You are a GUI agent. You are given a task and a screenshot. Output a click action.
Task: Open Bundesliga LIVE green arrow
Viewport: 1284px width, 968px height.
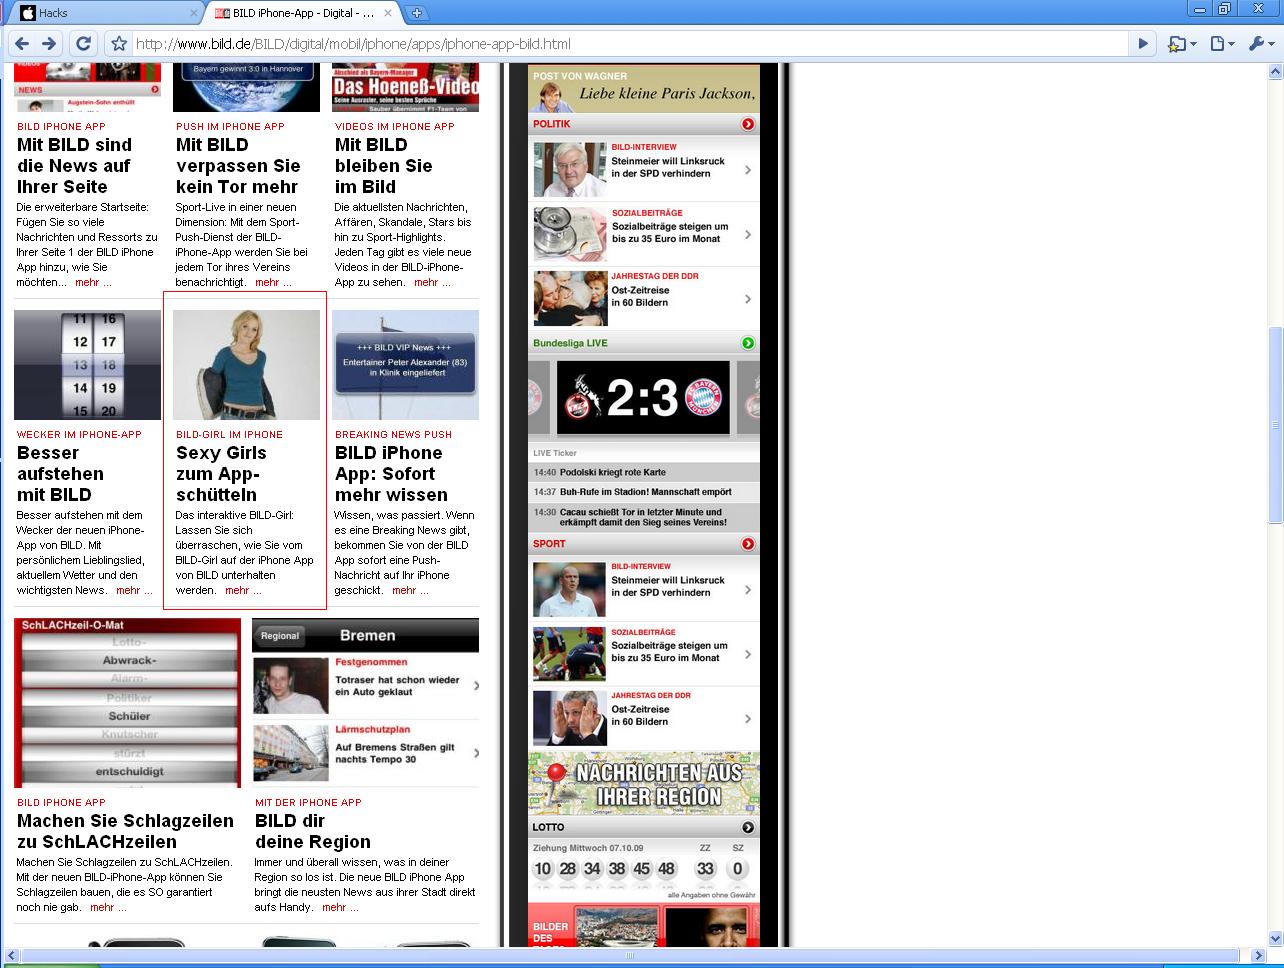(x=748, y=343)
